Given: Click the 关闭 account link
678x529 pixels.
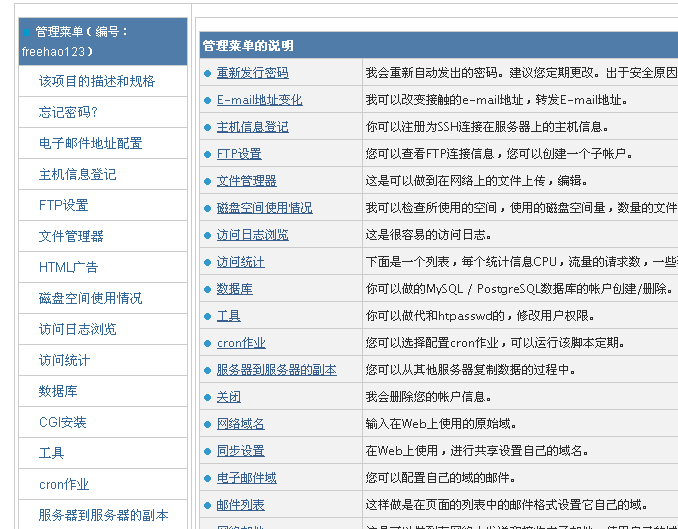Looking at the screenshot, I should 228,397.
